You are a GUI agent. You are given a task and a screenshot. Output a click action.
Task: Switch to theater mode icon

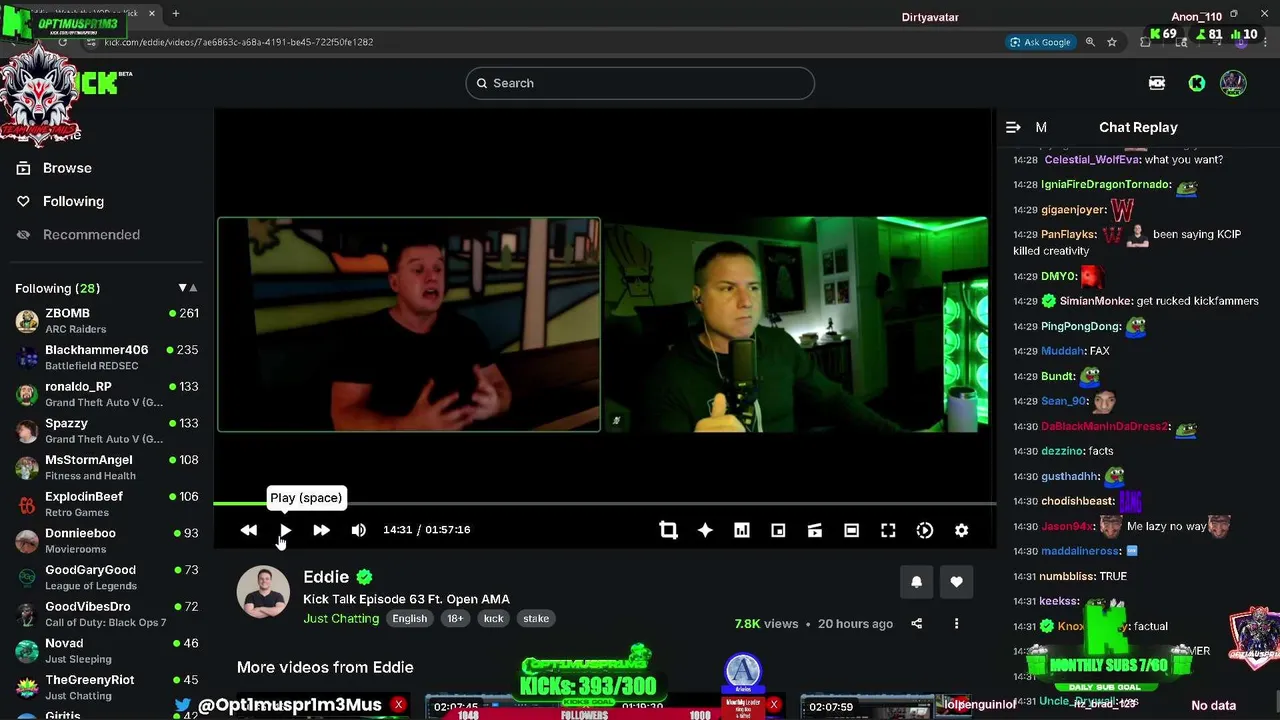(851, 530)
